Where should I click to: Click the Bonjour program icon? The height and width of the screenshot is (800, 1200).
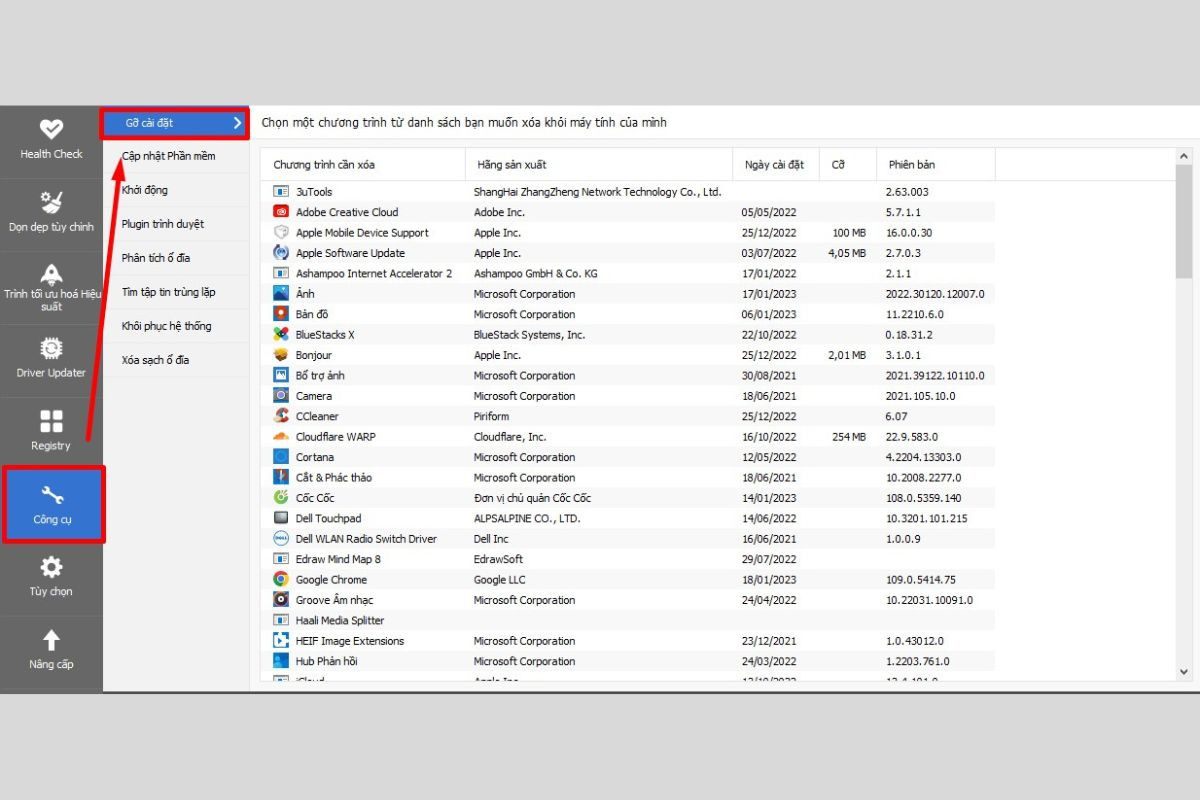coord(281,355)
